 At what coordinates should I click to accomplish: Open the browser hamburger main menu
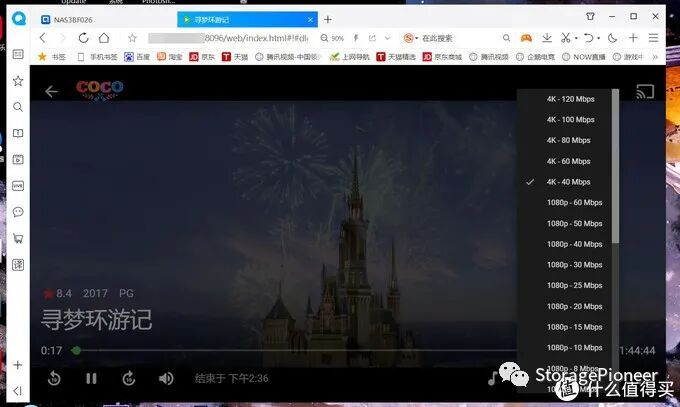click(x=654, y=38)
